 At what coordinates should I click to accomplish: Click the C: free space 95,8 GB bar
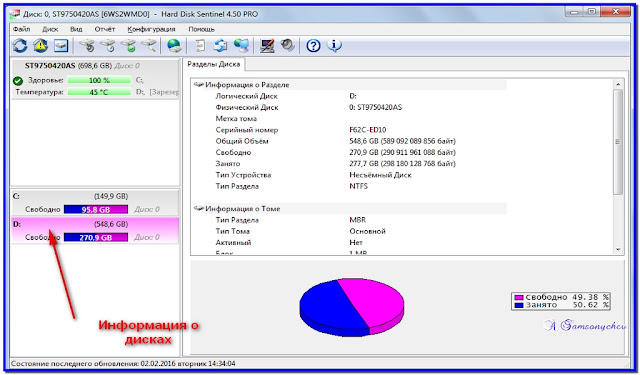coord(96,210)
